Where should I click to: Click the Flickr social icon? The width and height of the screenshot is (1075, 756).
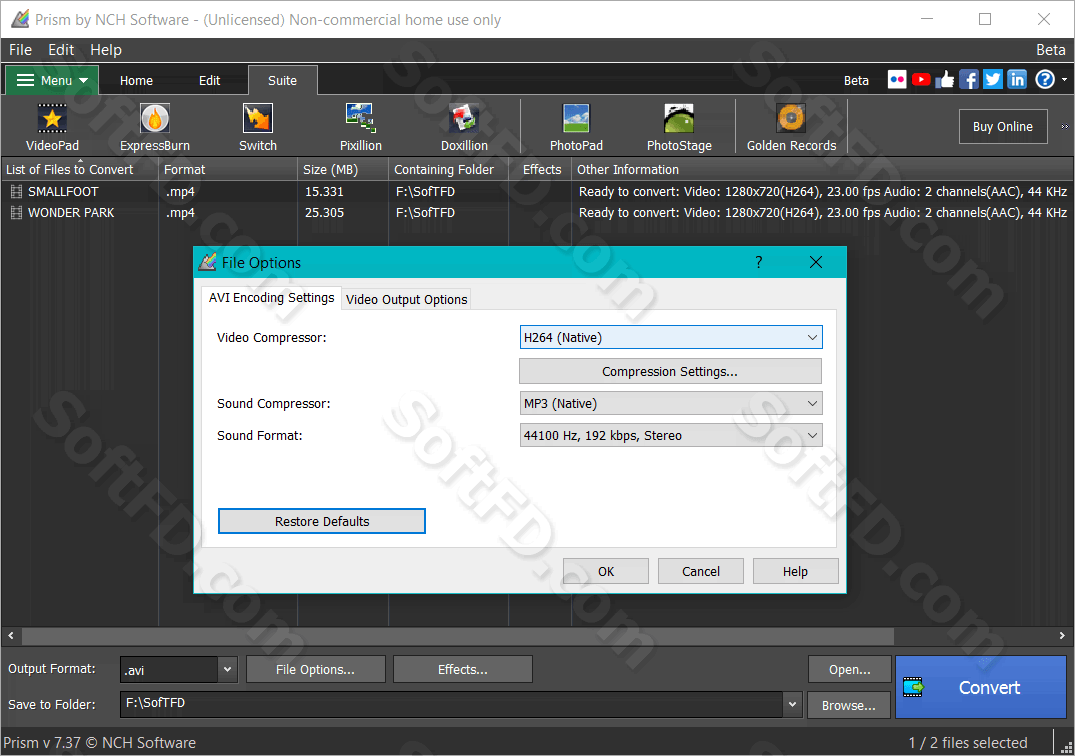[897, 80]
